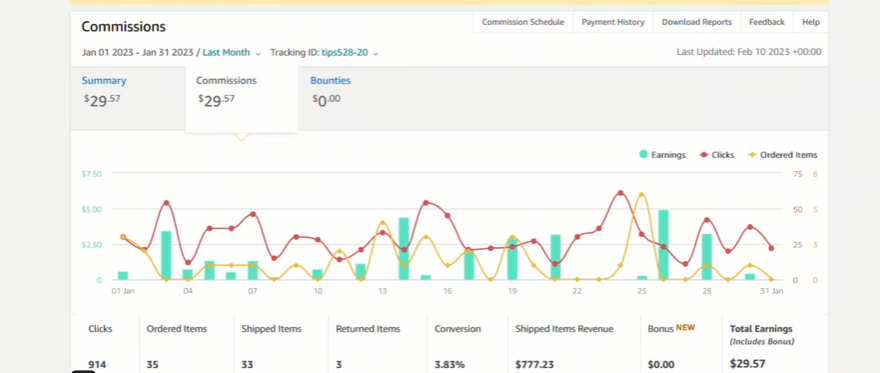Click the Ordered Items peak on 25 Jan
Screen dimensions: 880x373
[x=641, y=195]
